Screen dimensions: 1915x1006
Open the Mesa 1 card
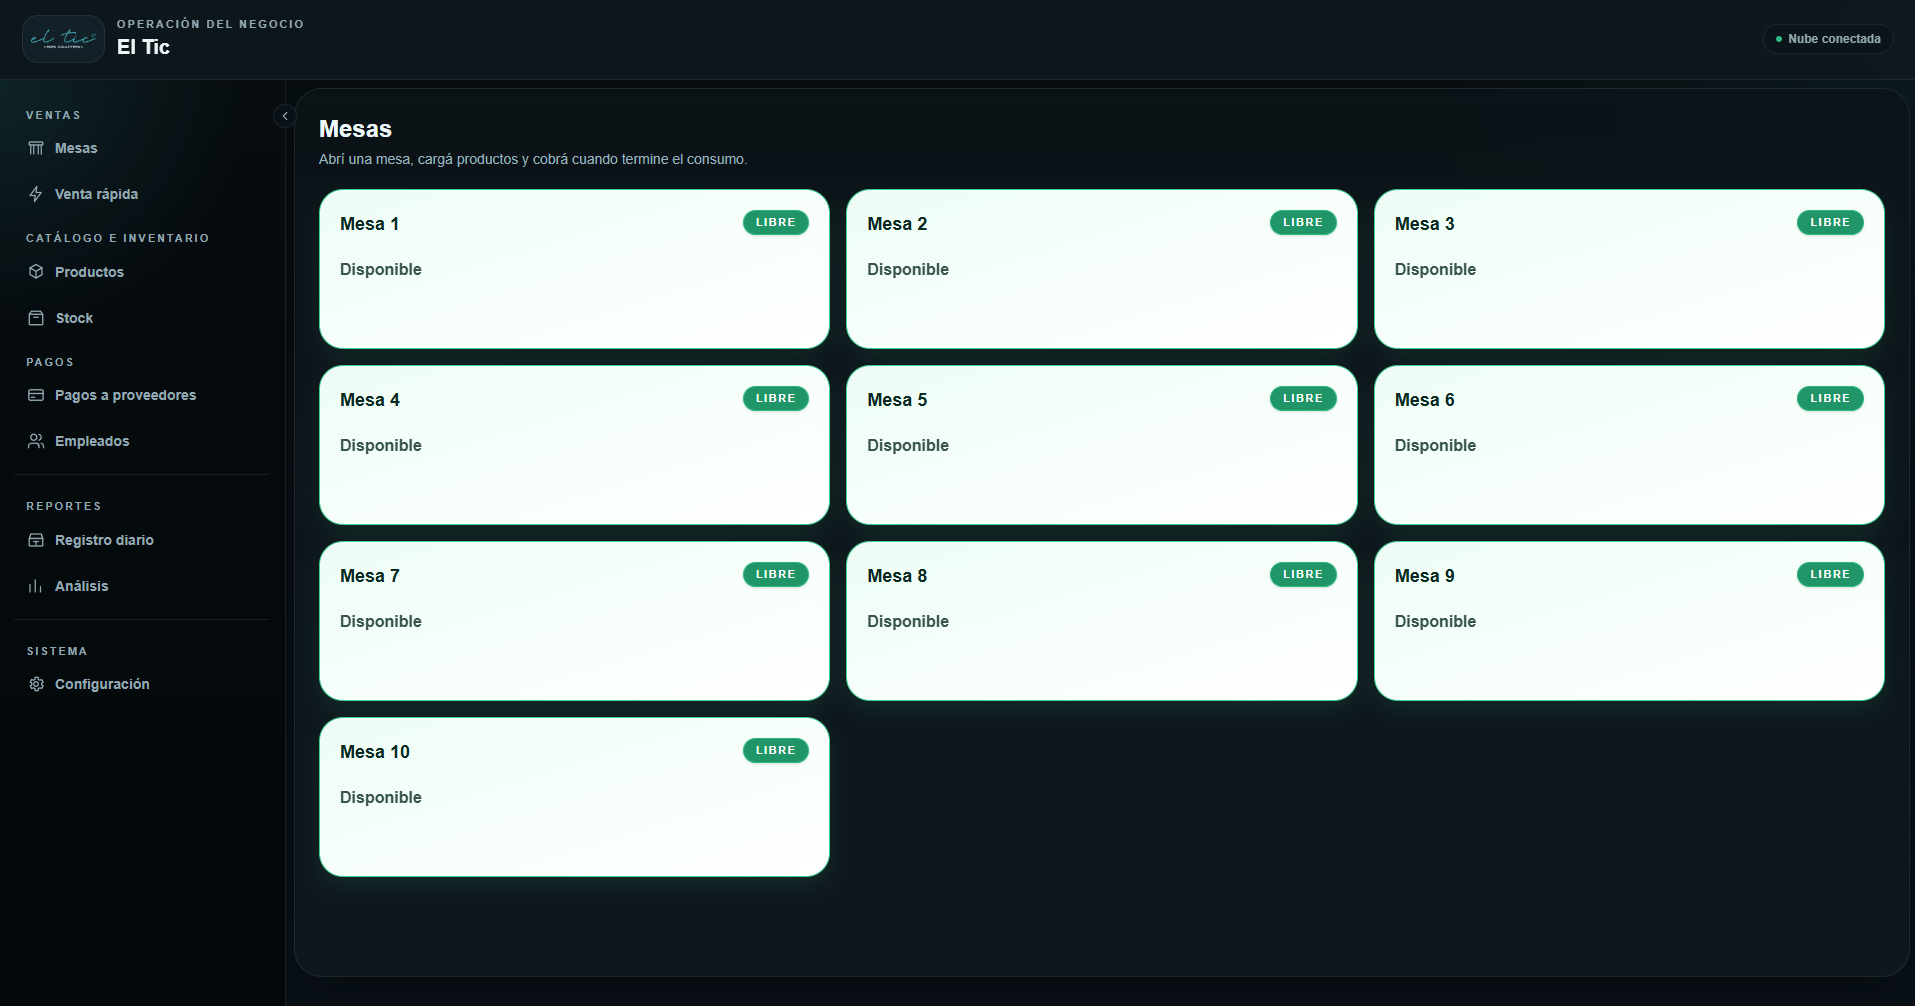click(574, 269)
